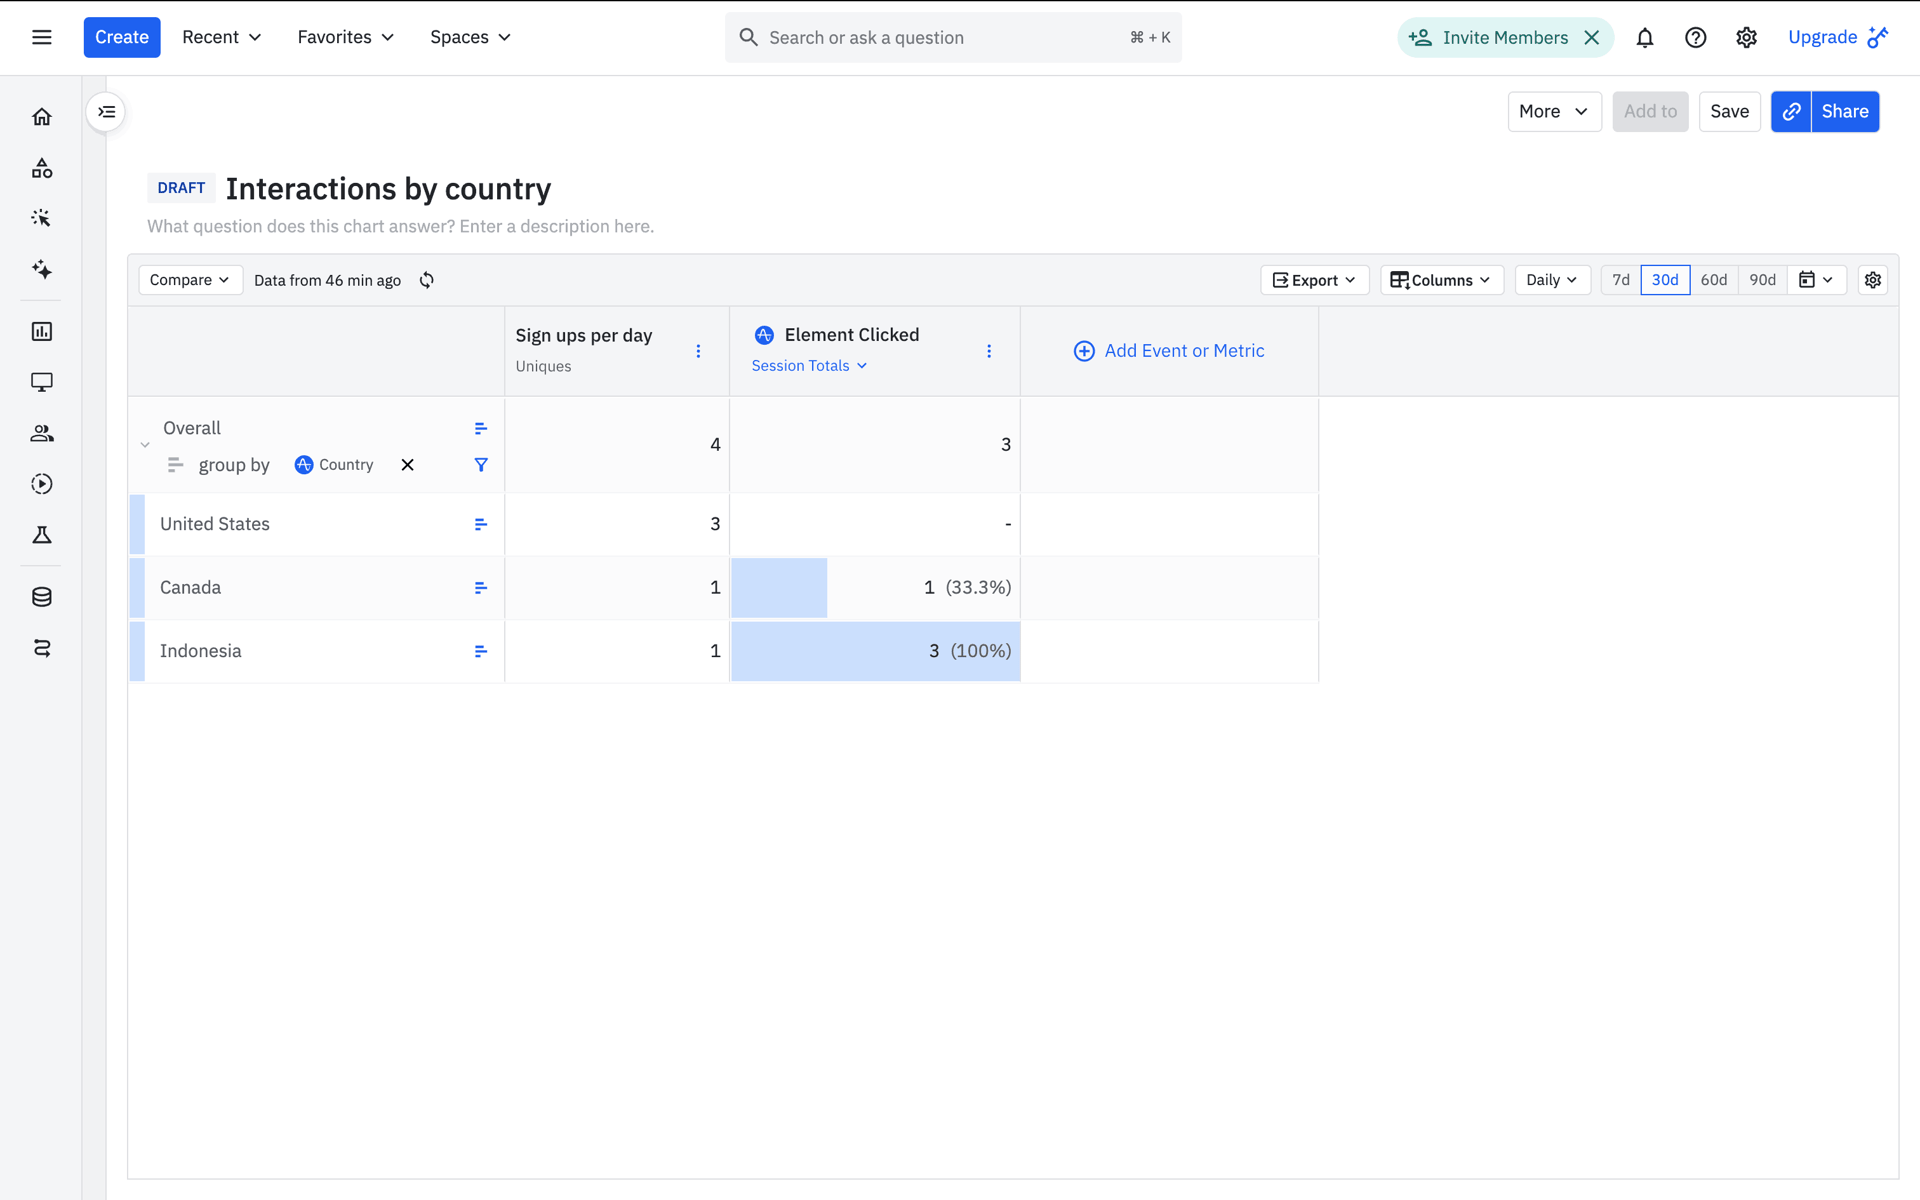Select the 60d date range
Screen dimensions: 1920x1200
coord(1714,280)
